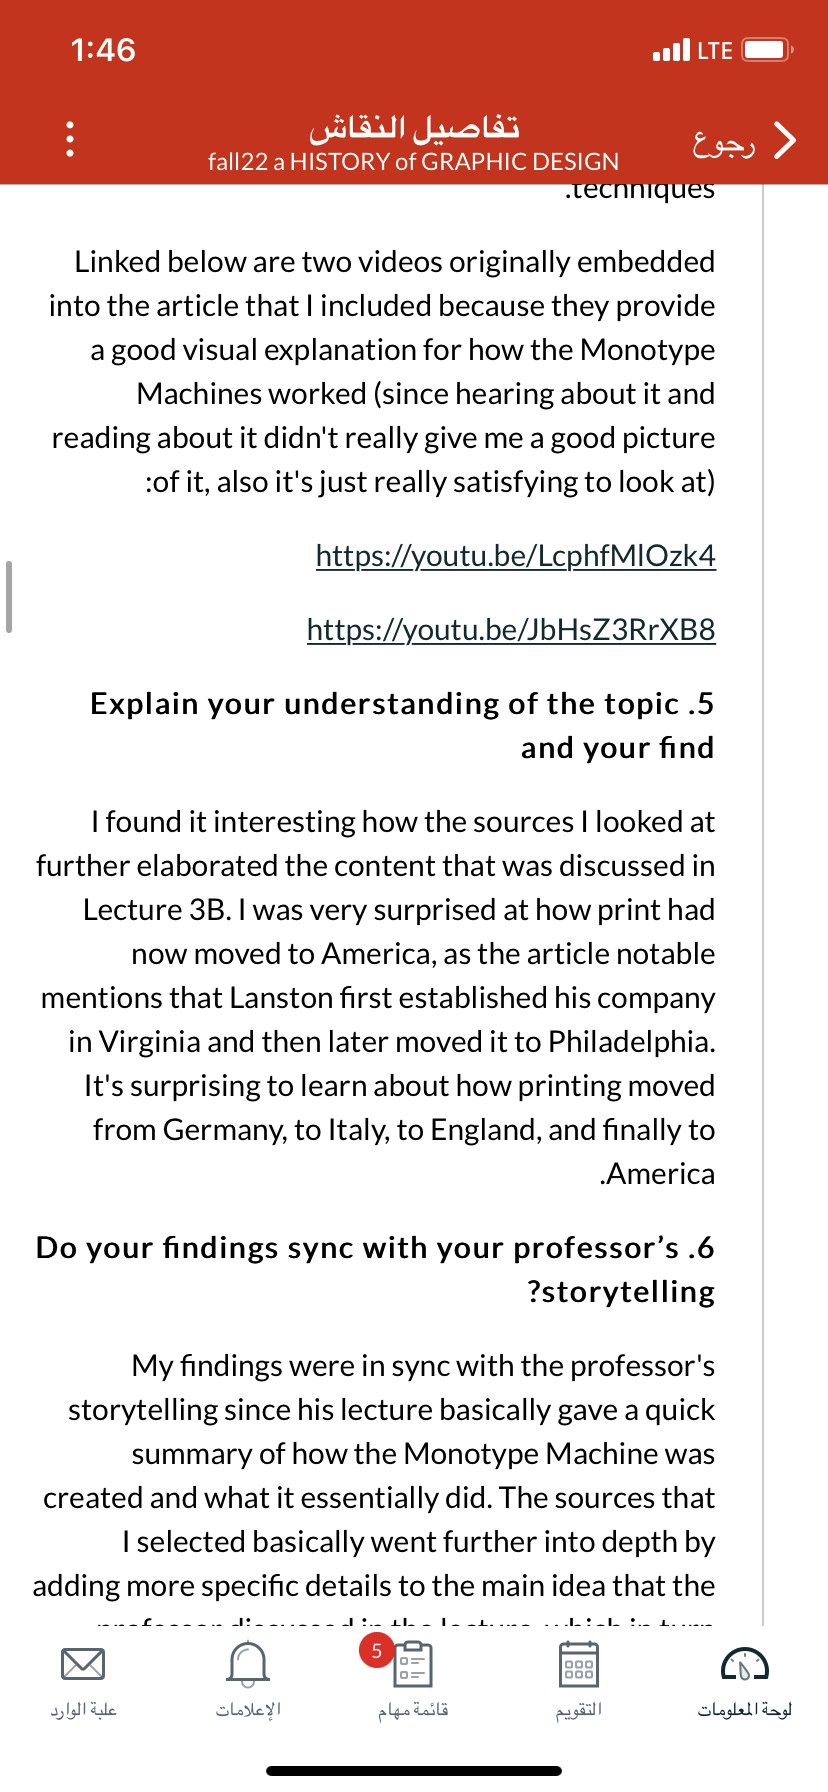Tap the gray scroll indicator at left edge

8,597
